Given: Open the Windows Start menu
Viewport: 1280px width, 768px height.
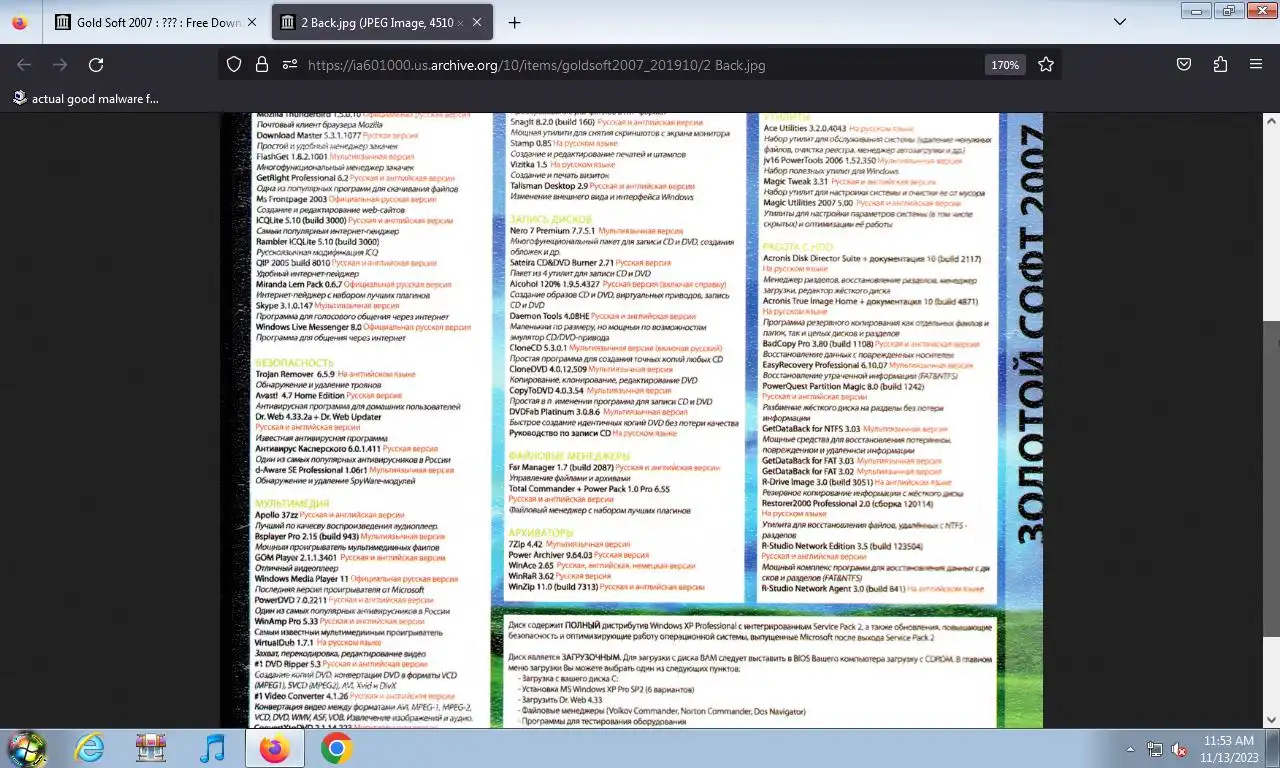Looking at the screenshot, I should pos(27,748).
